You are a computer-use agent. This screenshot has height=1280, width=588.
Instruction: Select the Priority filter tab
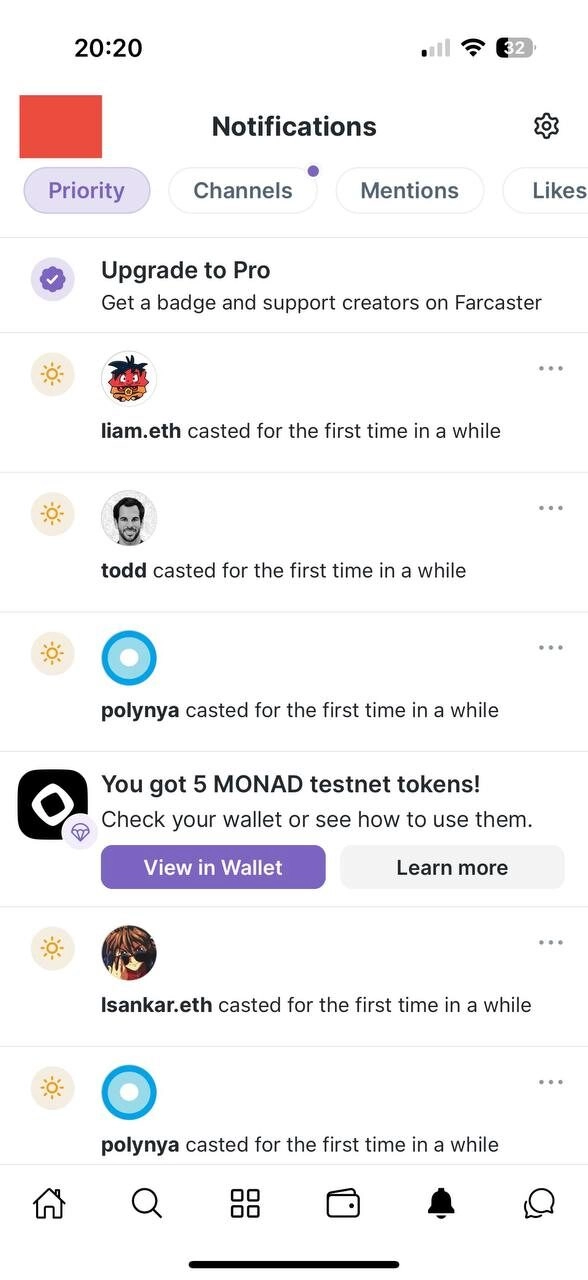(87, 190)
